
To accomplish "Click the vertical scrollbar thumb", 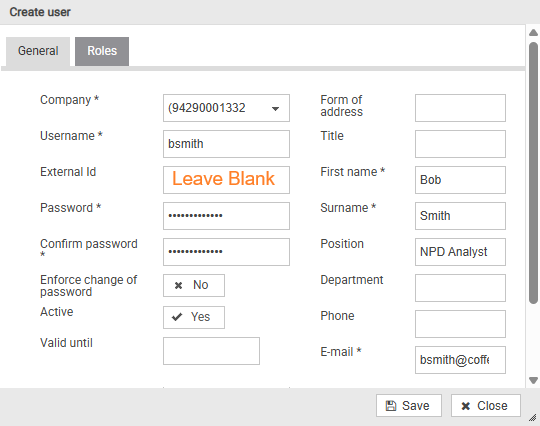I will [533, 173].
